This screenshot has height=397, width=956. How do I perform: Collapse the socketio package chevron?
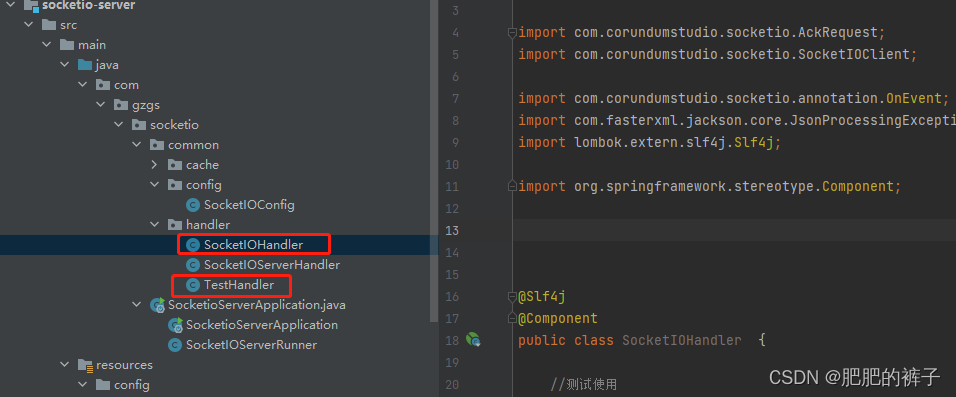pos(119,125)
